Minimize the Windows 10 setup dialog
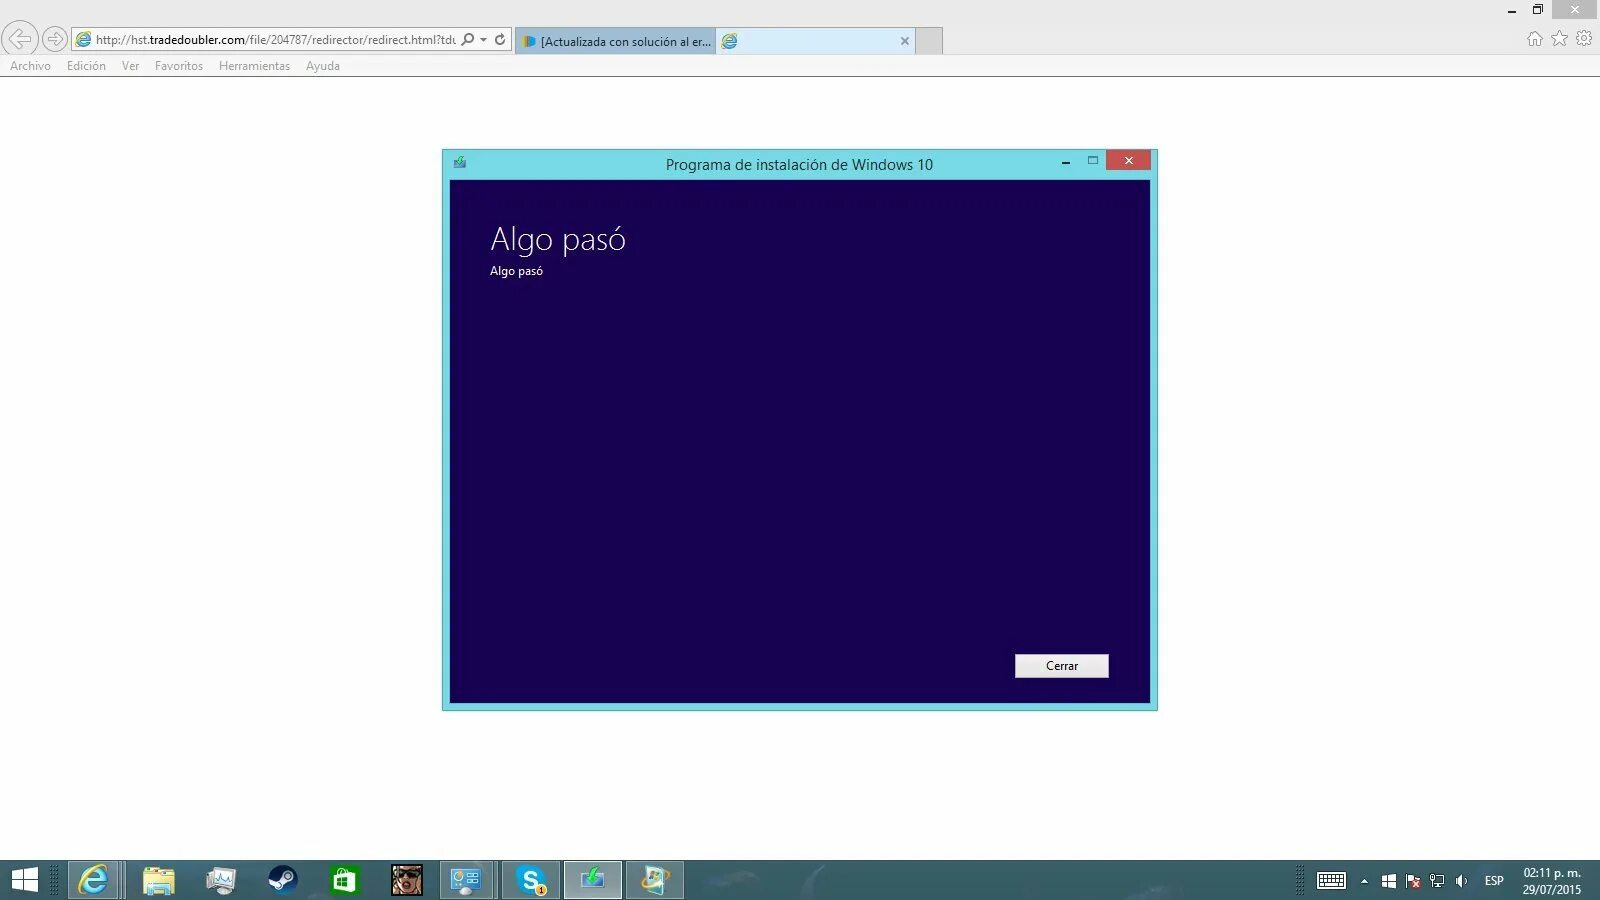 point(1066,161)
